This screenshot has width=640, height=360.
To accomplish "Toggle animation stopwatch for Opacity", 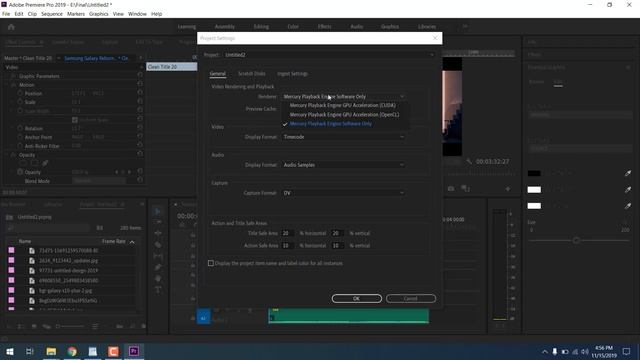I will [20, 172].
